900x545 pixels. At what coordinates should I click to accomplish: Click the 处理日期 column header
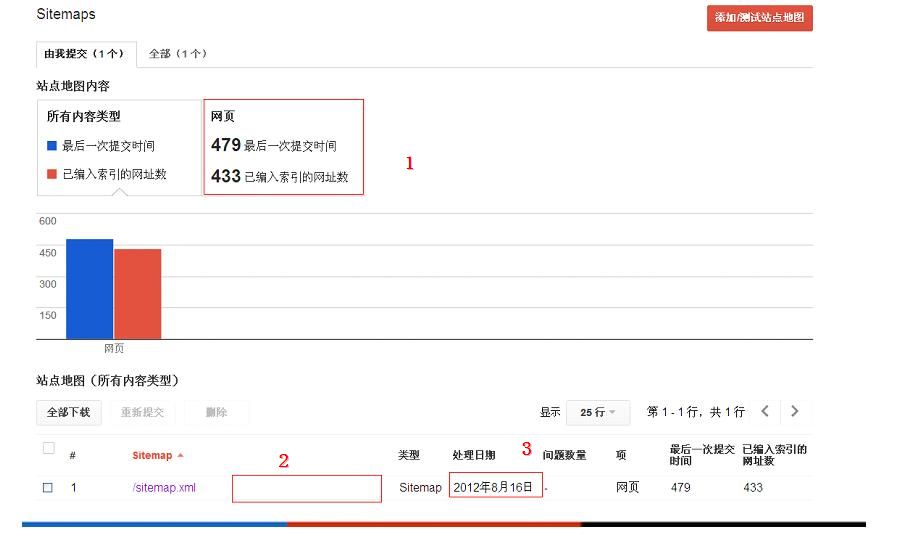[473, 455]
